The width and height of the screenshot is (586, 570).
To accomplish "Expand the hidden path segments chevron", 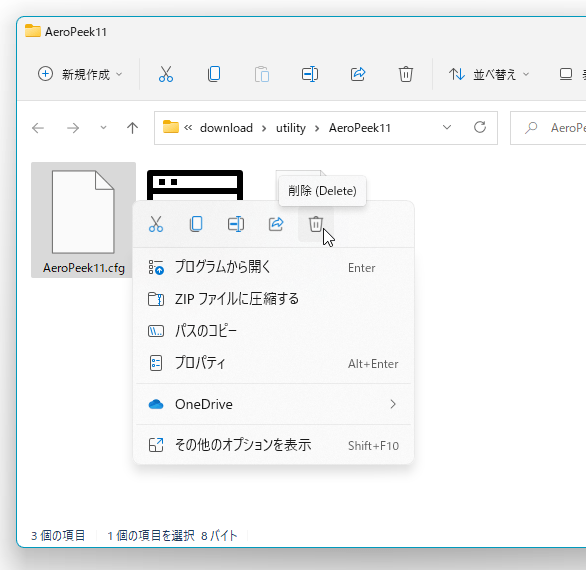I will click(x=188, y=128).
